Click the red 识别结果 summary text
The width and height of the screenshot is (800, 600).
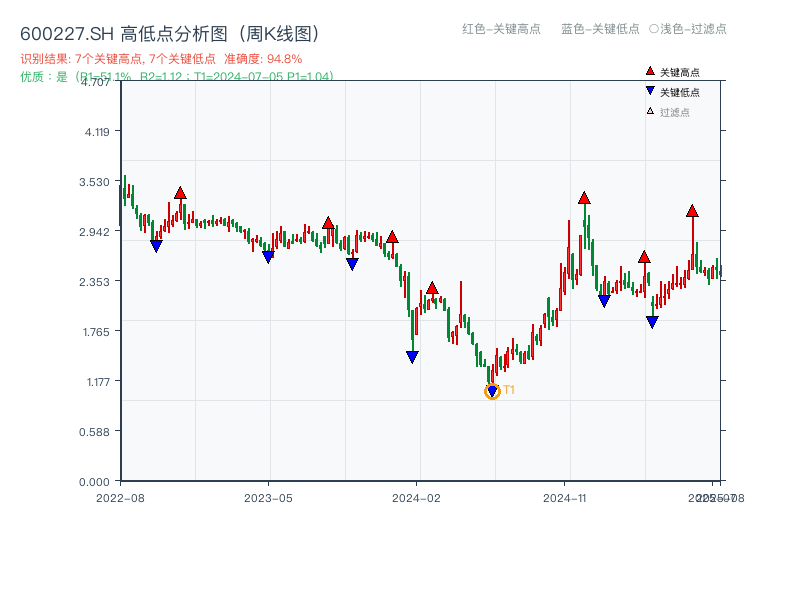(x=161, y=59)
